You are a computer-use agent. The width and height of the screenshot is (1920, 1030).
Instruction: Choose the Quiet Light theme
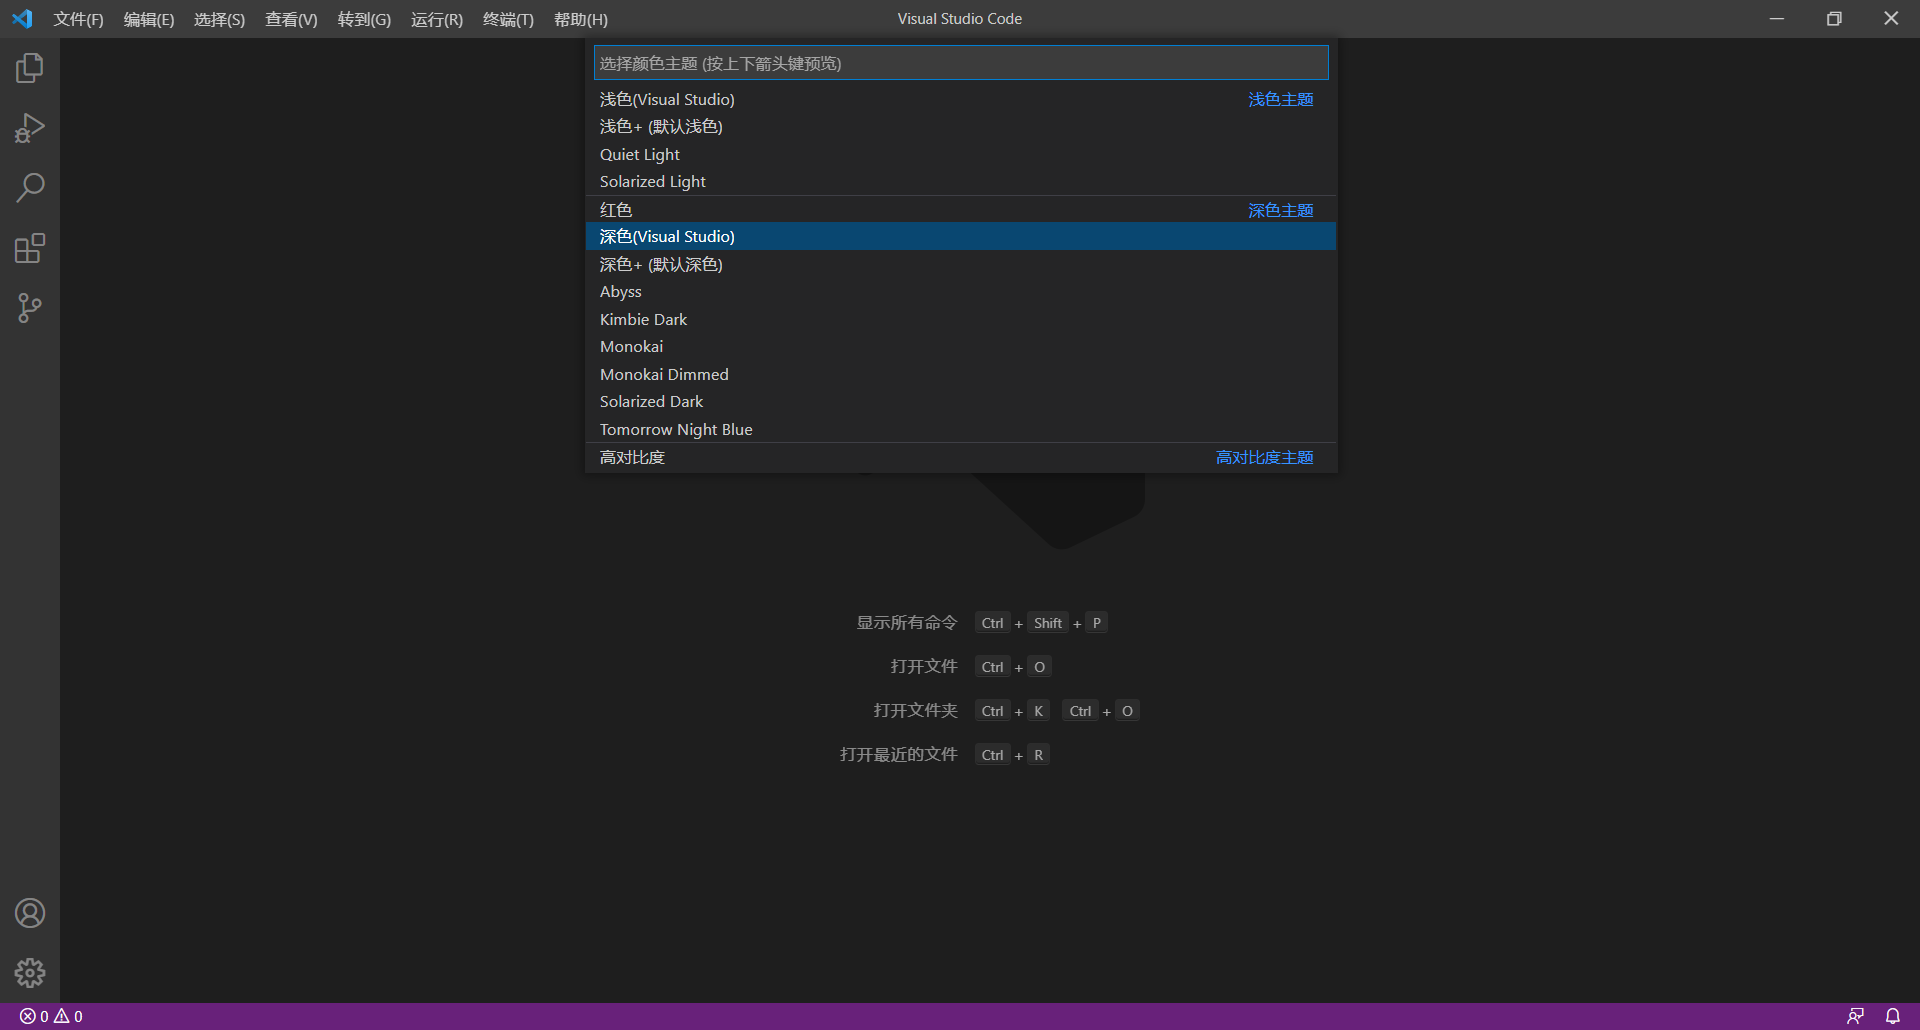(x=961, y=154)
